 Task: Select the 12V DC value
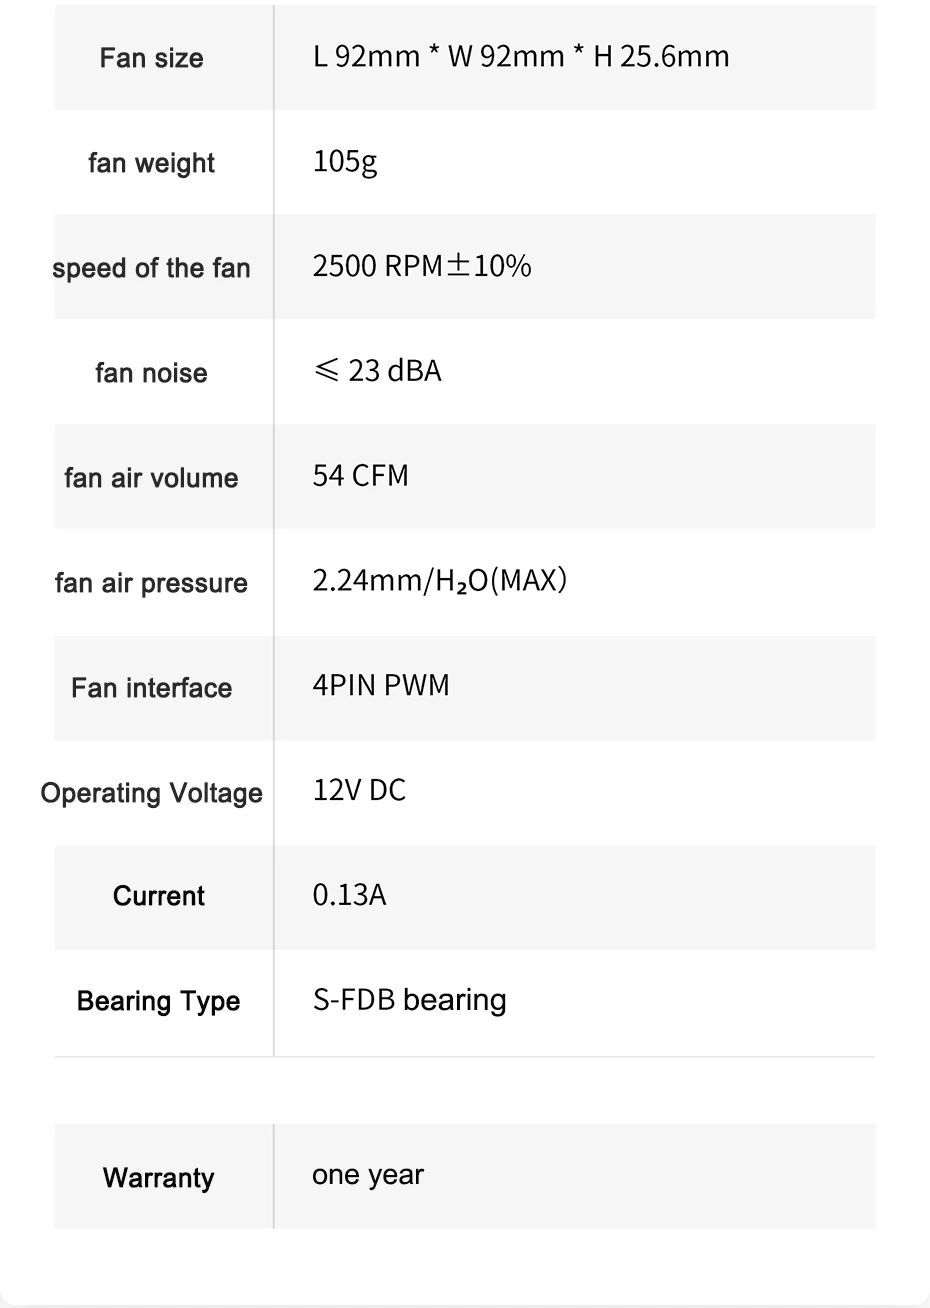[359, 790]
